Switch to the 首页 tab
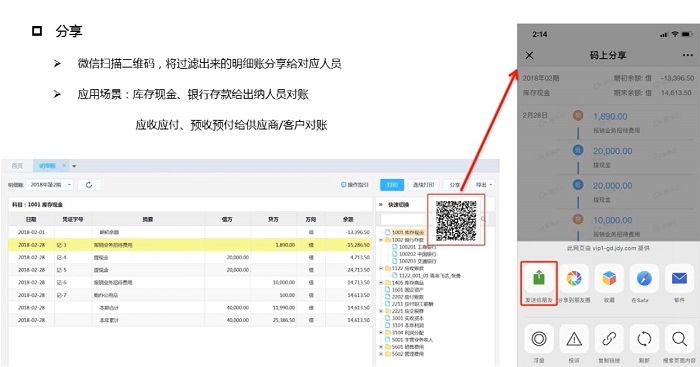The image size is (700, 367). [17, 166]
